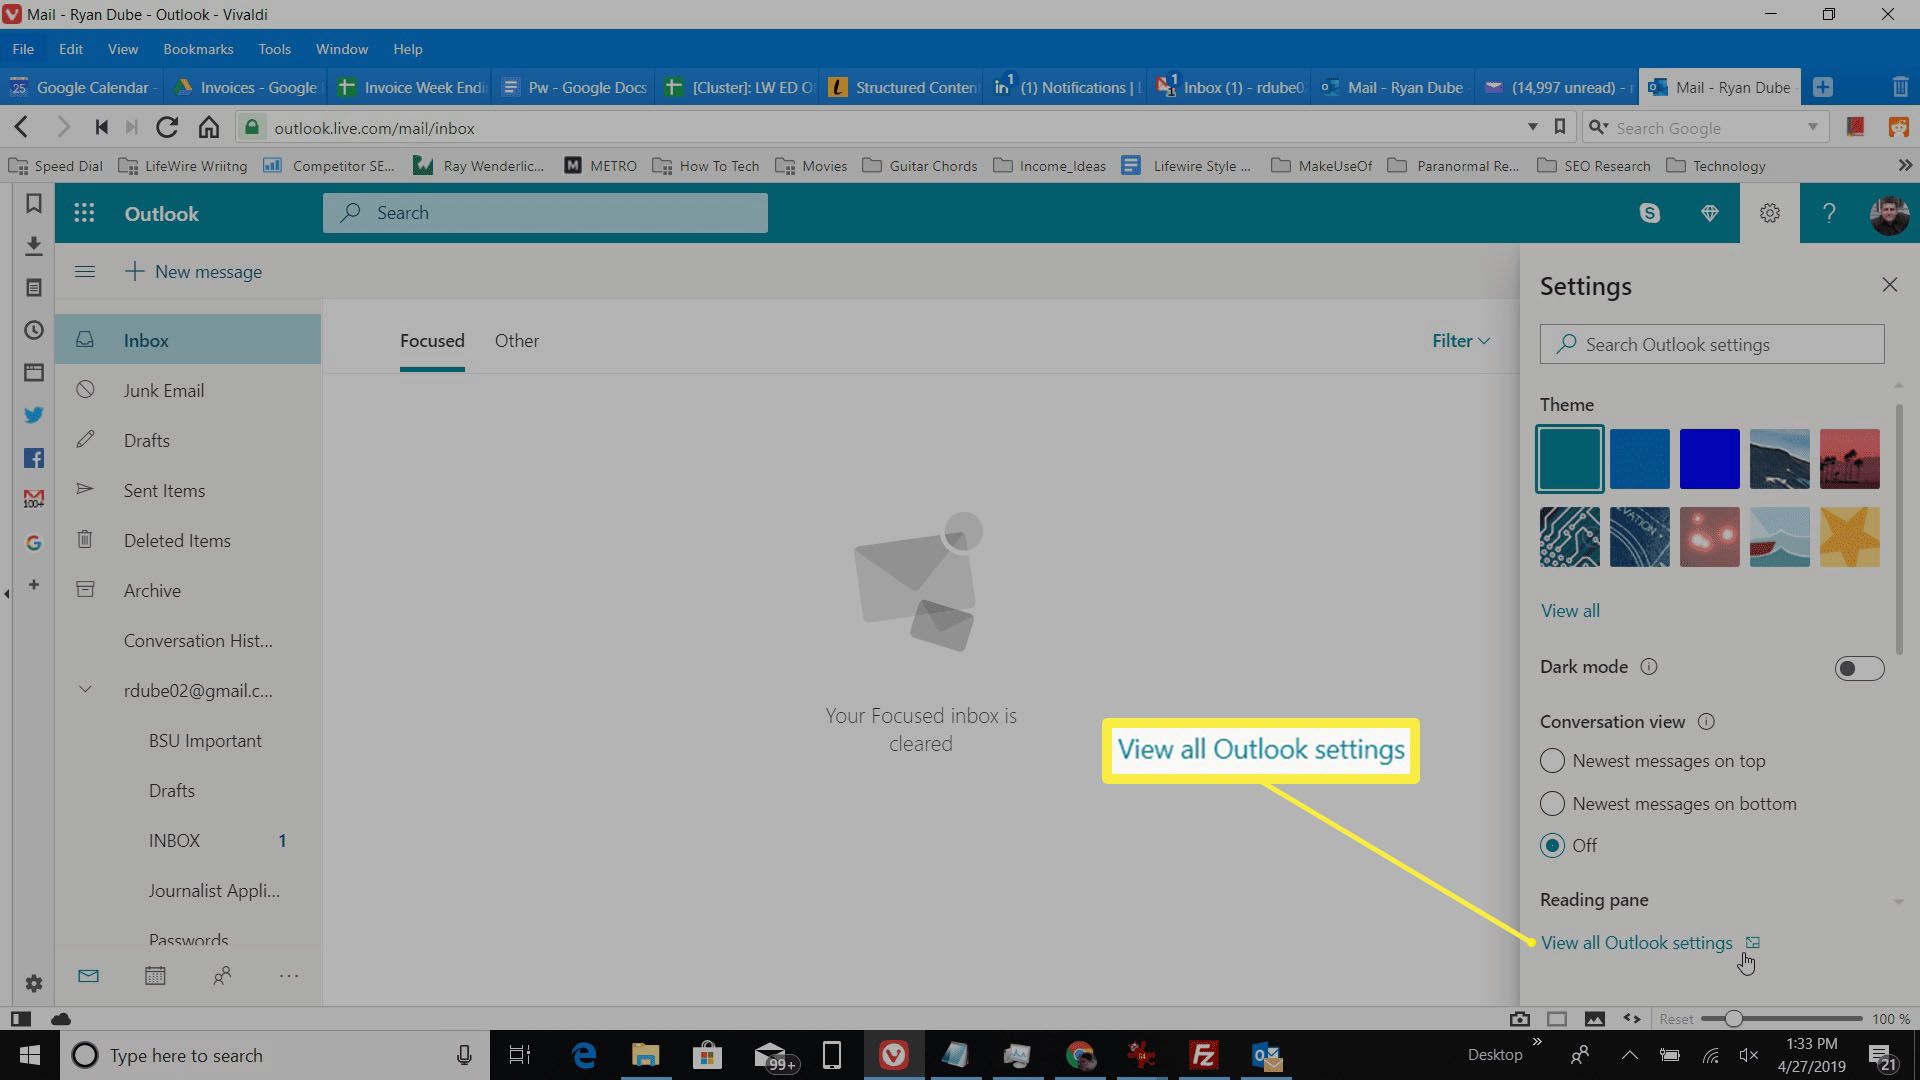Click the Skype integration icon in toolbar

(x=1648, y=212)
